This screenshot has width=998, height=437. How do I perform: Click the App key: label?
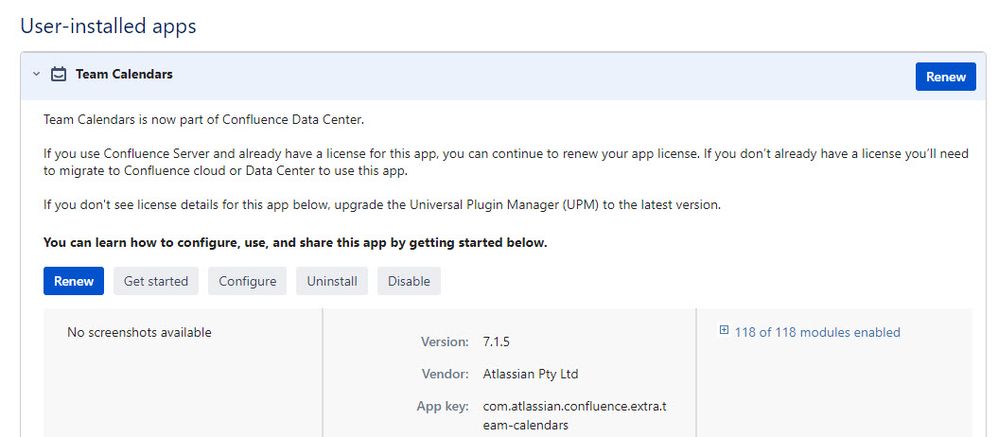[443, 406]
